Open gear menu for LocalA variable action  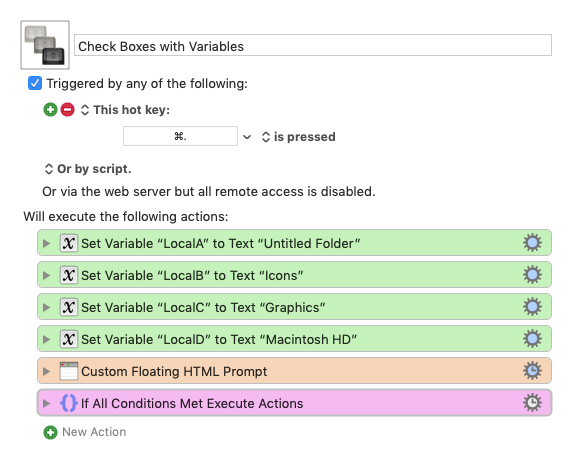(x=532, y=243)
